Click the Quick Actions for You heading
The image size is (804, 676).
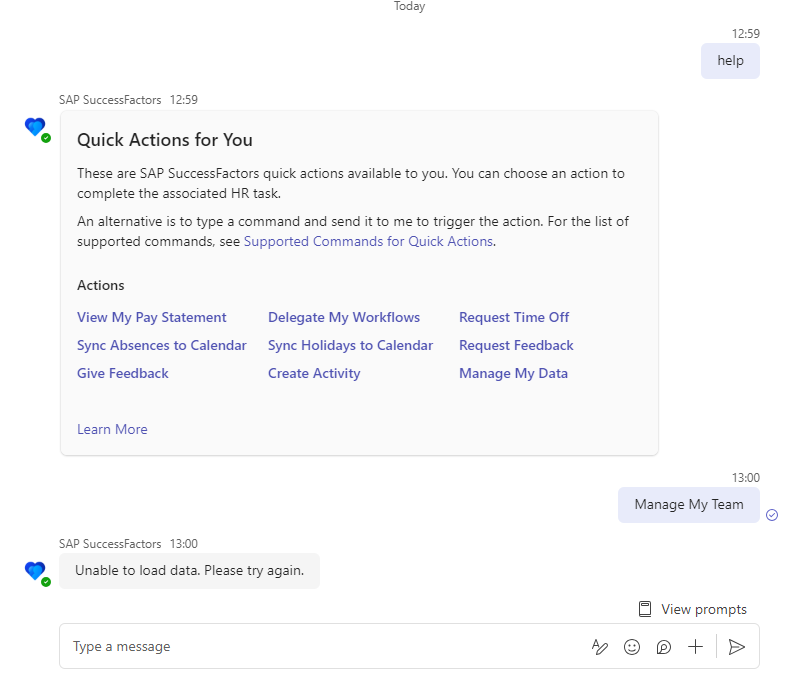(x=165, y=140)
